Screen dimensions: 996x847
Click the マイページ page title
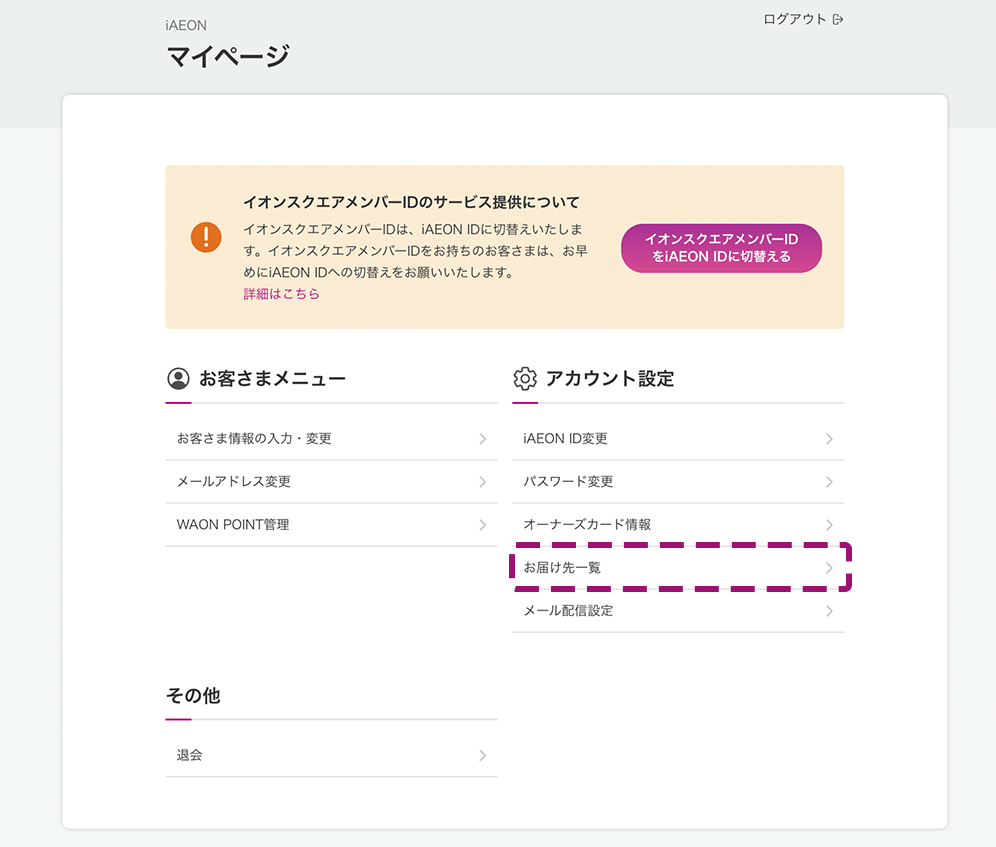228,56
